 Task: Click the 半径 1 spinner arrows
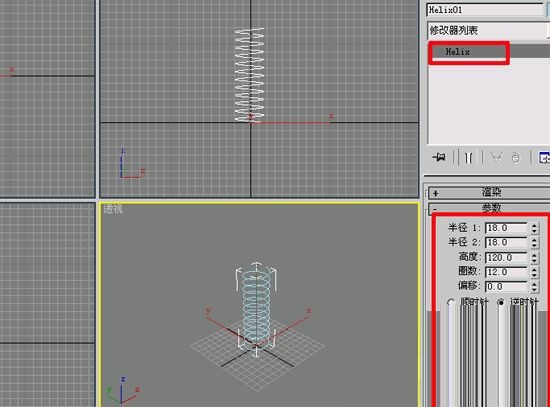[x=534, y=228]
